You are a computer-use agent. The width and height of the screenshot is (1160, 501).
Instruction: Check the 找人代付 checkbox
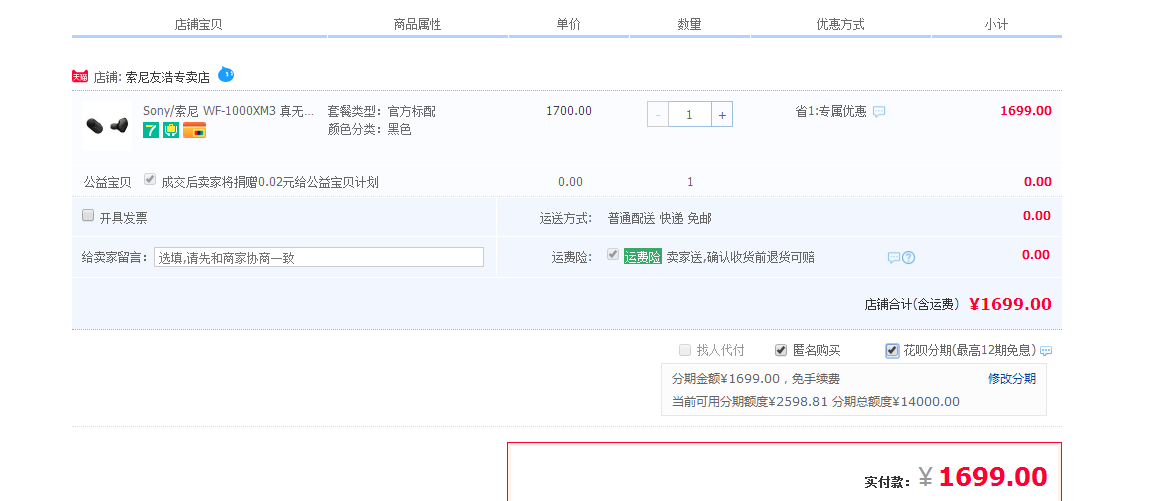coord(685,350)
